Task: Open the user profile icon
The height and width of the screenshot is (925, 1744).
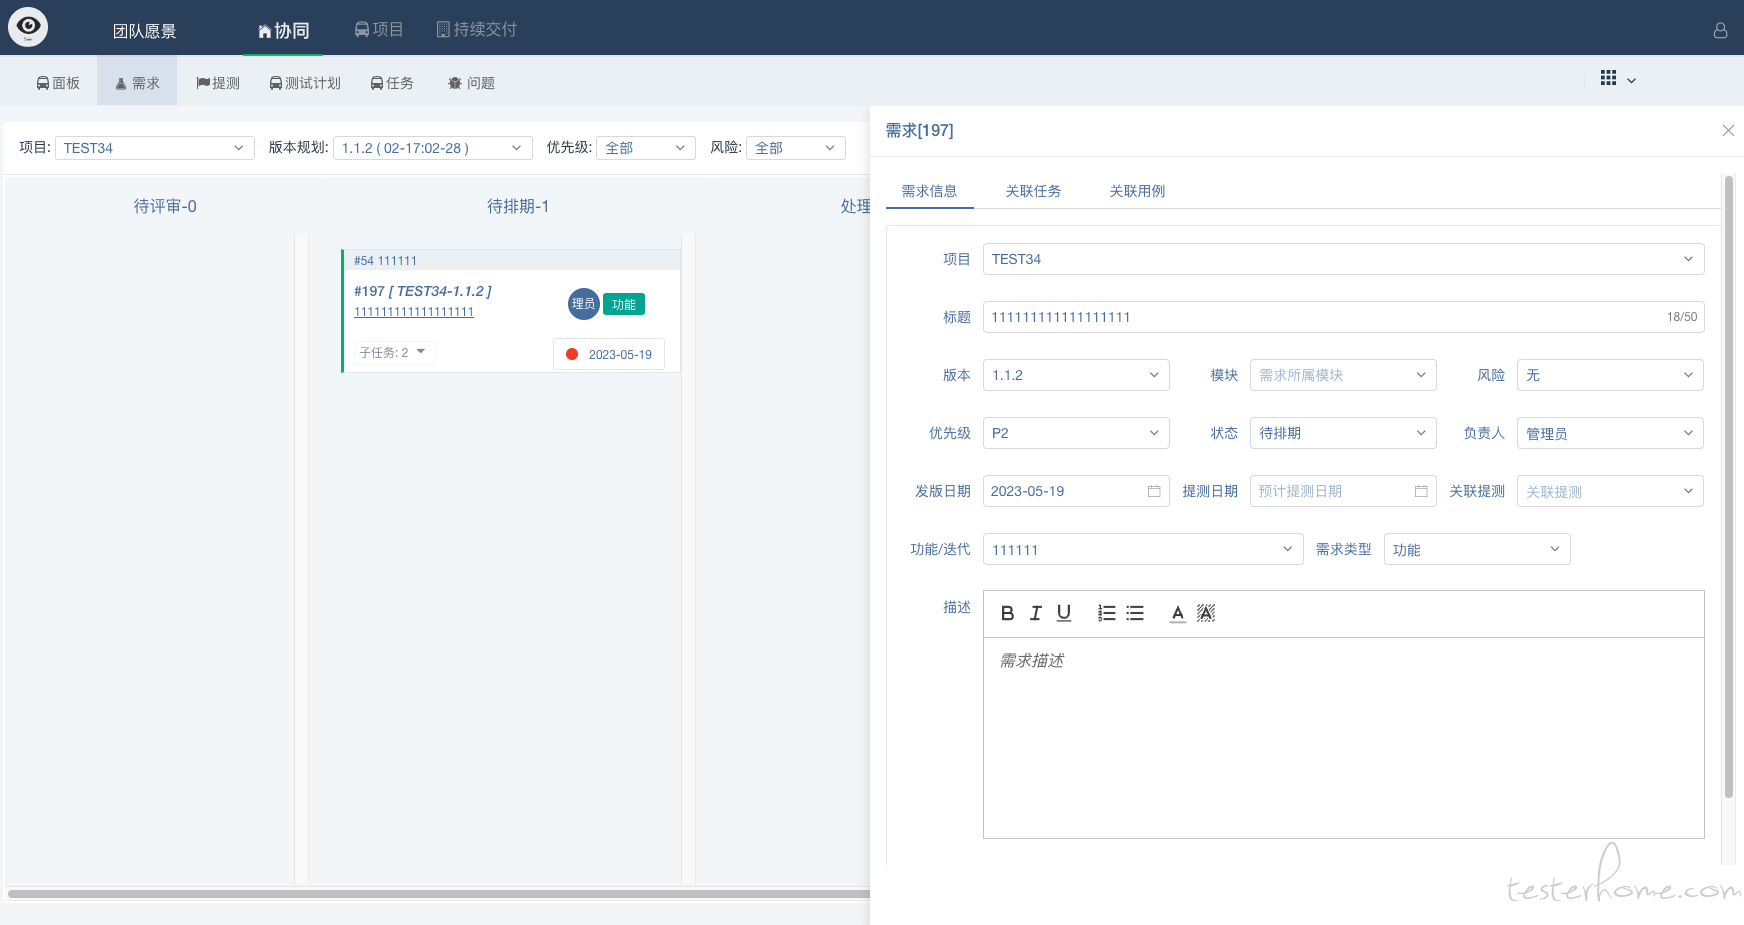Action: point(1720,30)
